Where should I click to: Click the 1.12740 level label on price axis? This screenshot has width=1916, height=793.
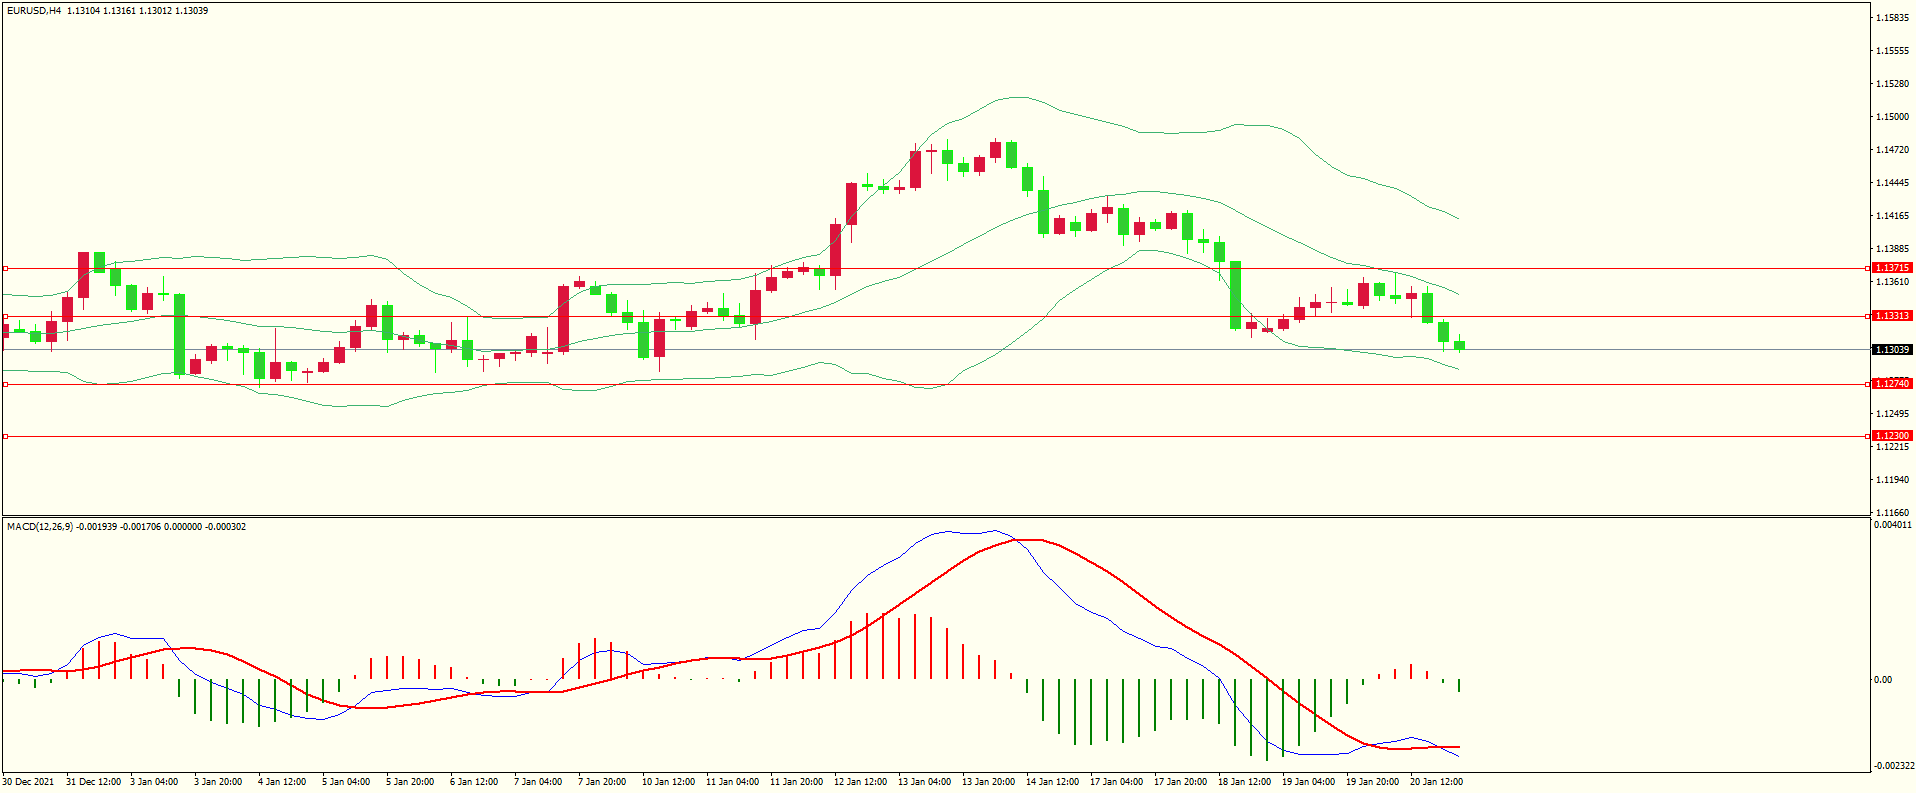(1892, 384)
